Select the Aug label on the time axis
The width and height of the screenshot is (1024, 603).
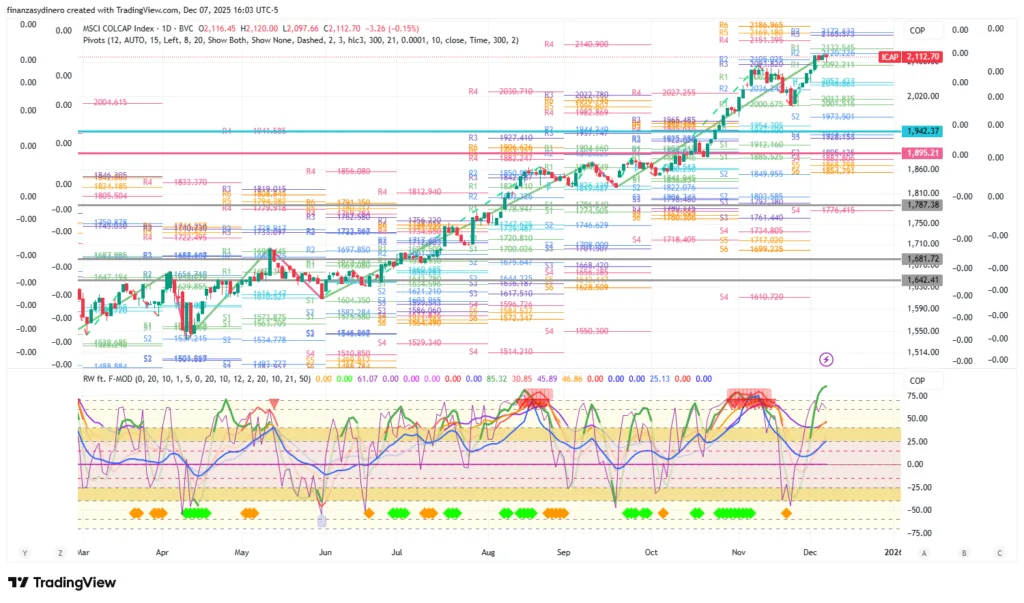pyautogui.click(x=487, y=552)
